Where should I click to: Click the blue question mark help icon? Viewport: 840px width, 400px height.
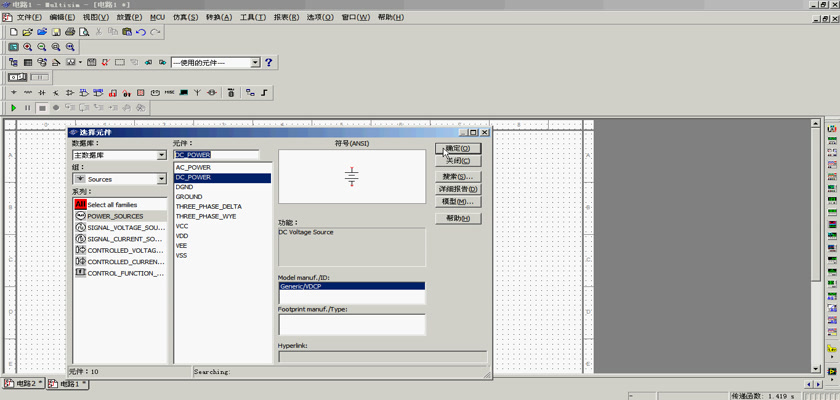tap(269, 63)
